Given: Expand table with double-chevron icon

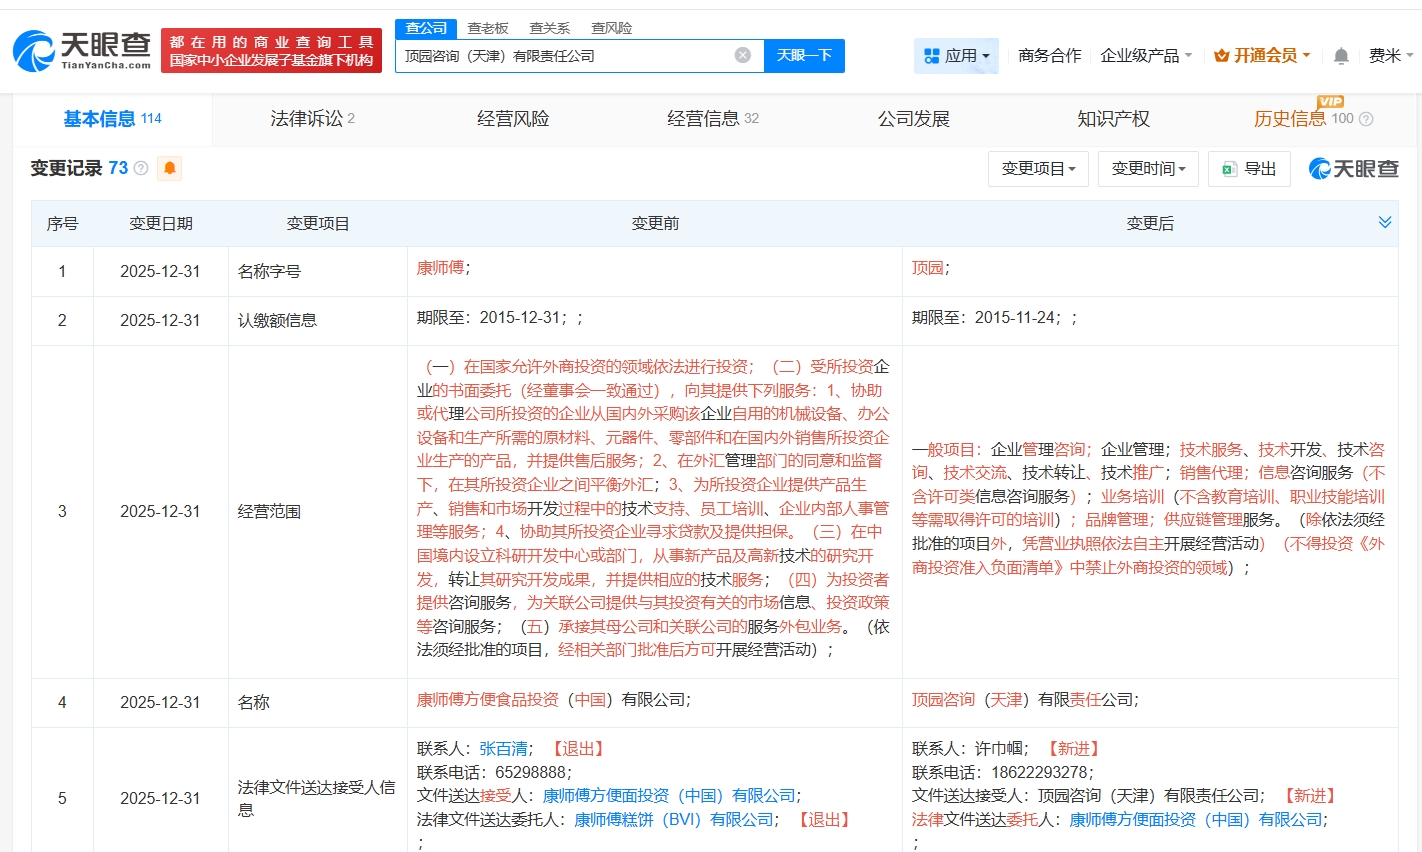Looking at the screenshot, I should pyautogui.click(x=1384, y=222).
